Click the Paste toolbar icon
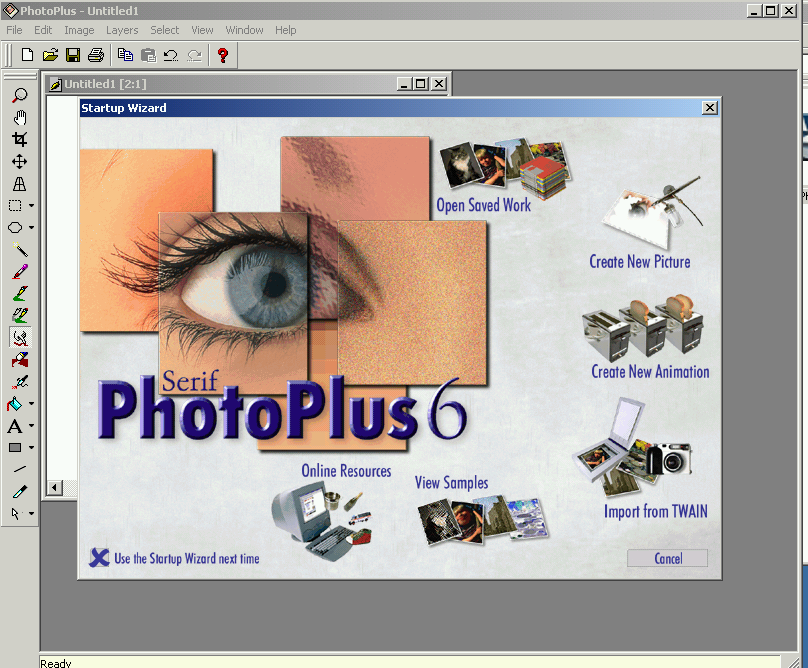 (x=148, y=55)
